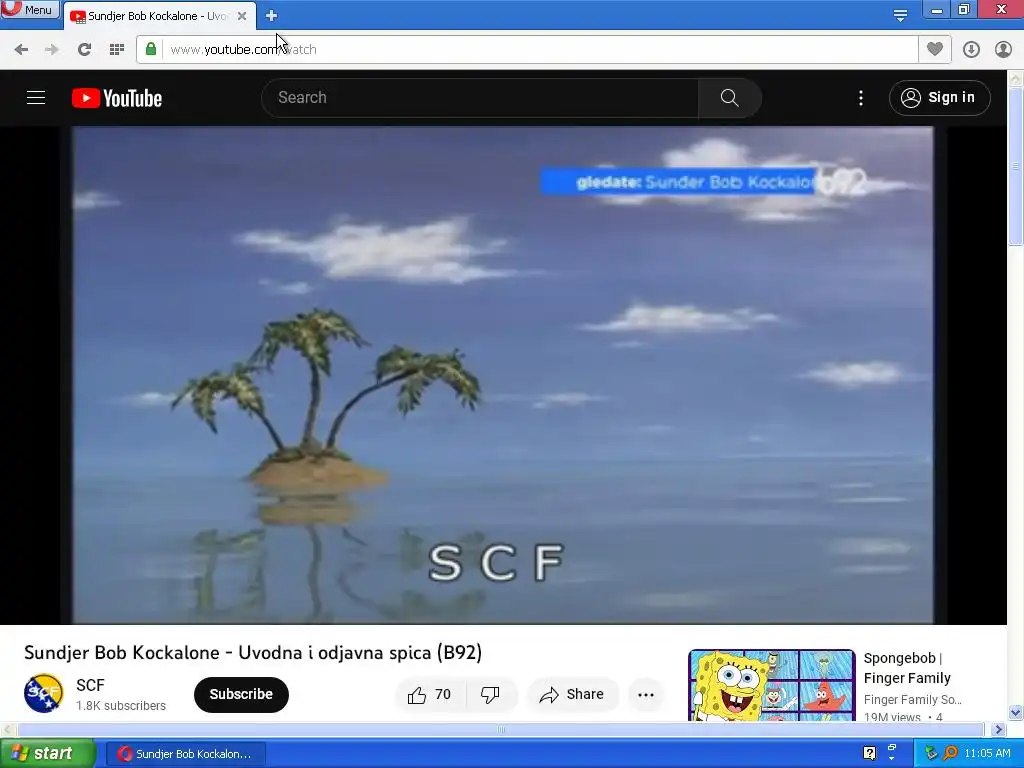This screenshot has width=1024, height=768.
Task: Click the Sign in button
Action: point(940,98)
